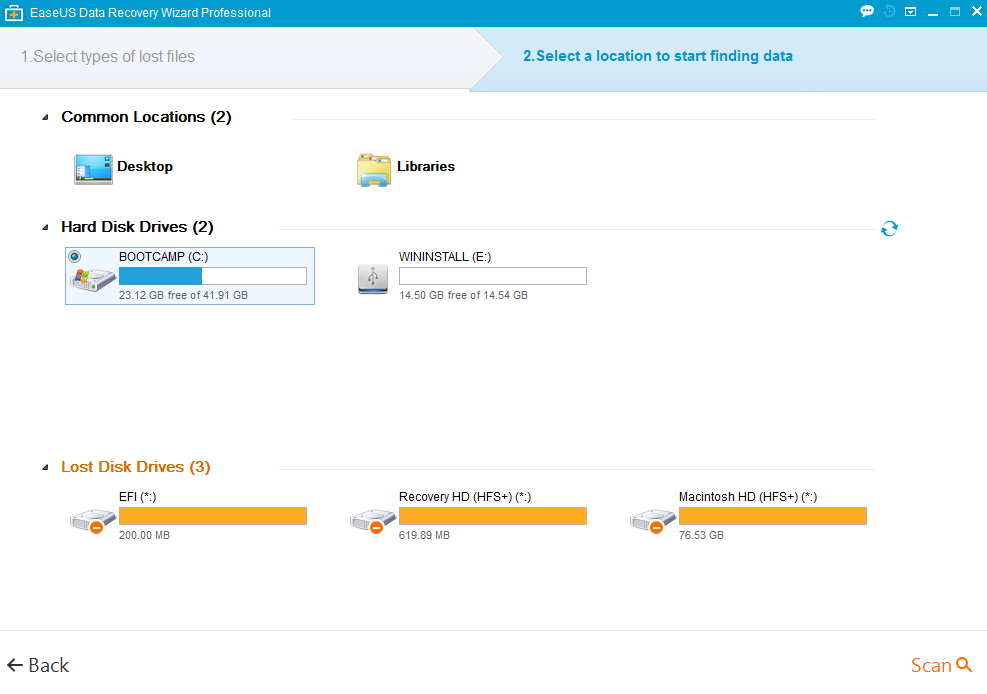Click the WININSTALL (E:) USB drive icon
The width and height of the screenshot is (987, 694).
373,278
